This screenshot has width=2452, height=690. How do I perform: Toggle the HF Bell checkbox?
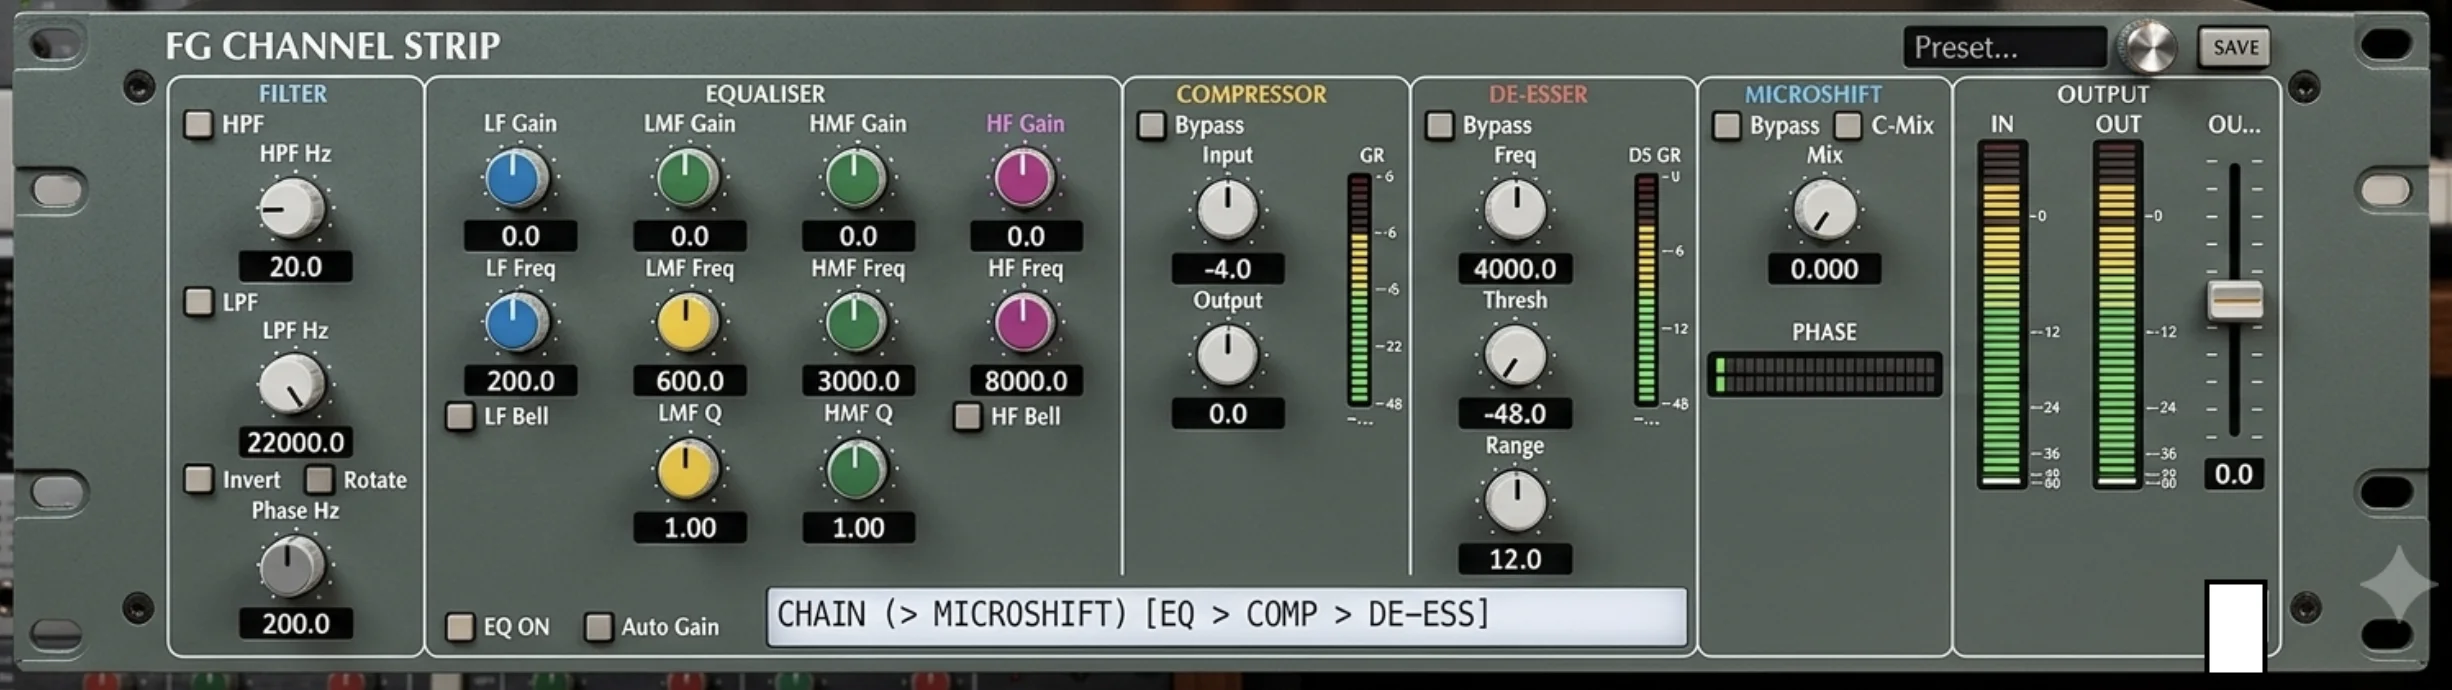pyautogui.click(x=967, y=416)
